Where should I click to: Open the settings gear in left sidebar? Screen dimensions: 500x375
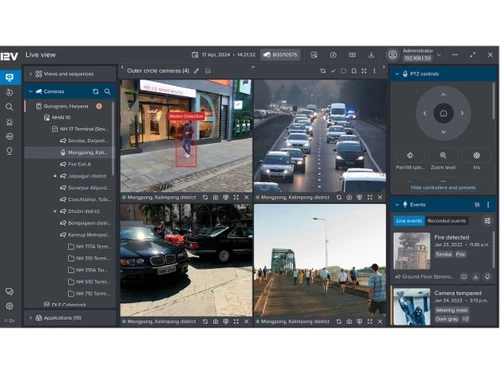[x=9, y=306]
